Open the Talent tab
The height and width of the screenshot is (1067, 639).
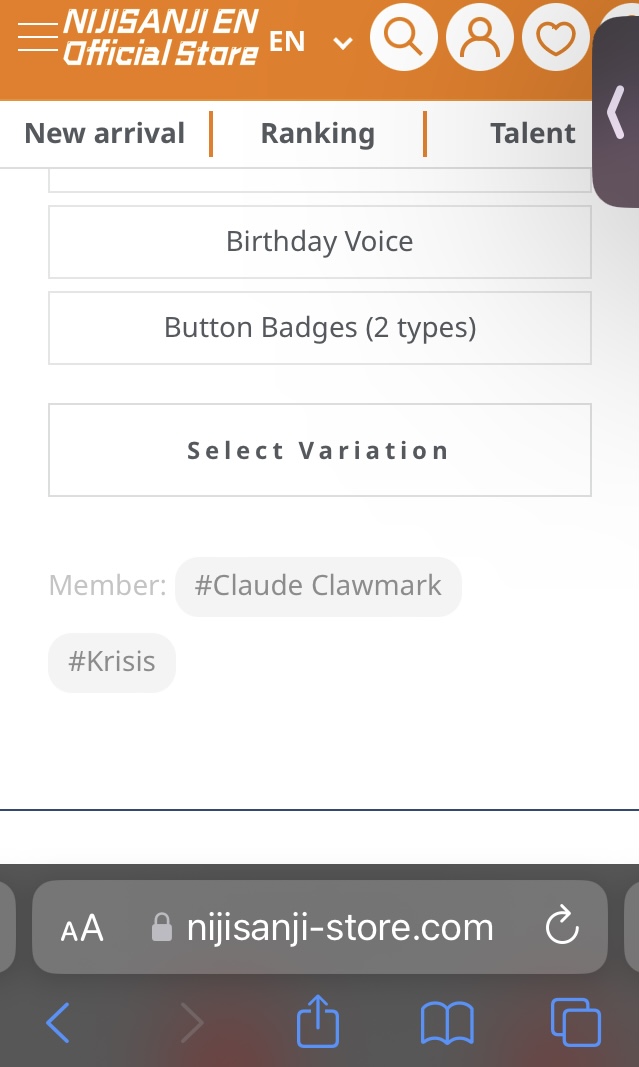click(532, 133)
